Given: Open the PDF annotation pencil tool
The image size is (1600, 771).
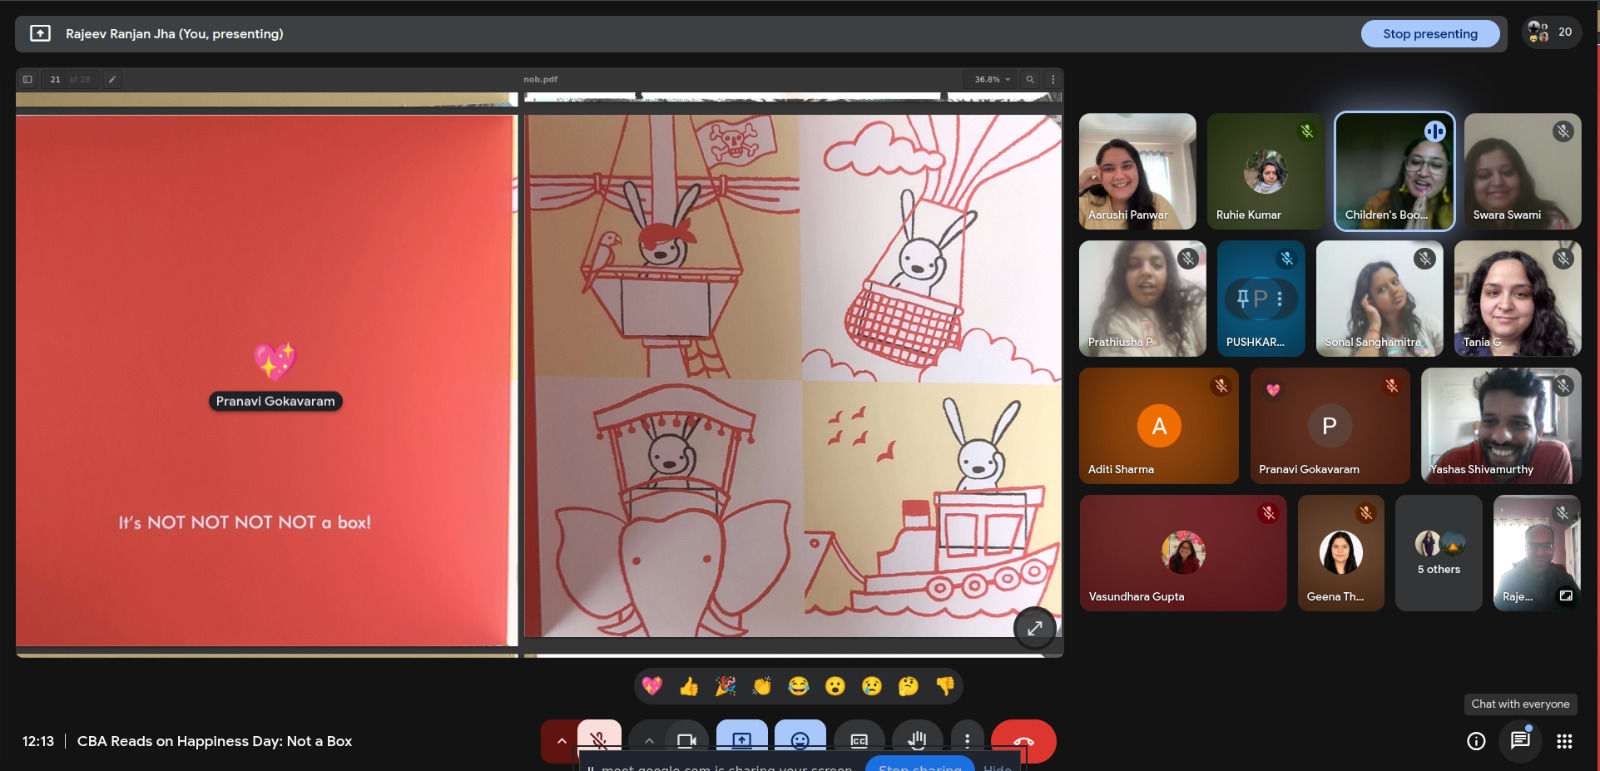Looking at the screenshot, I should 112,79.
